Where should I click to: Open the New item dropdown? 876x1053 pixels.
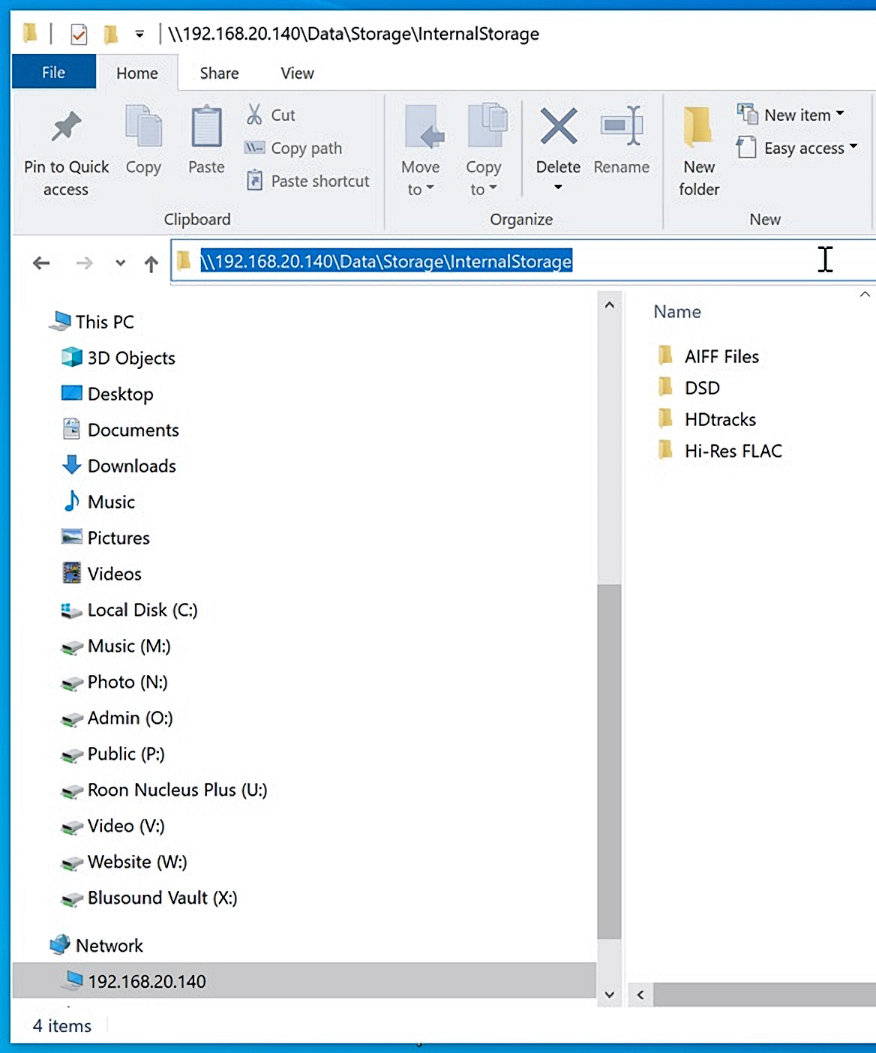click(791, 114)
